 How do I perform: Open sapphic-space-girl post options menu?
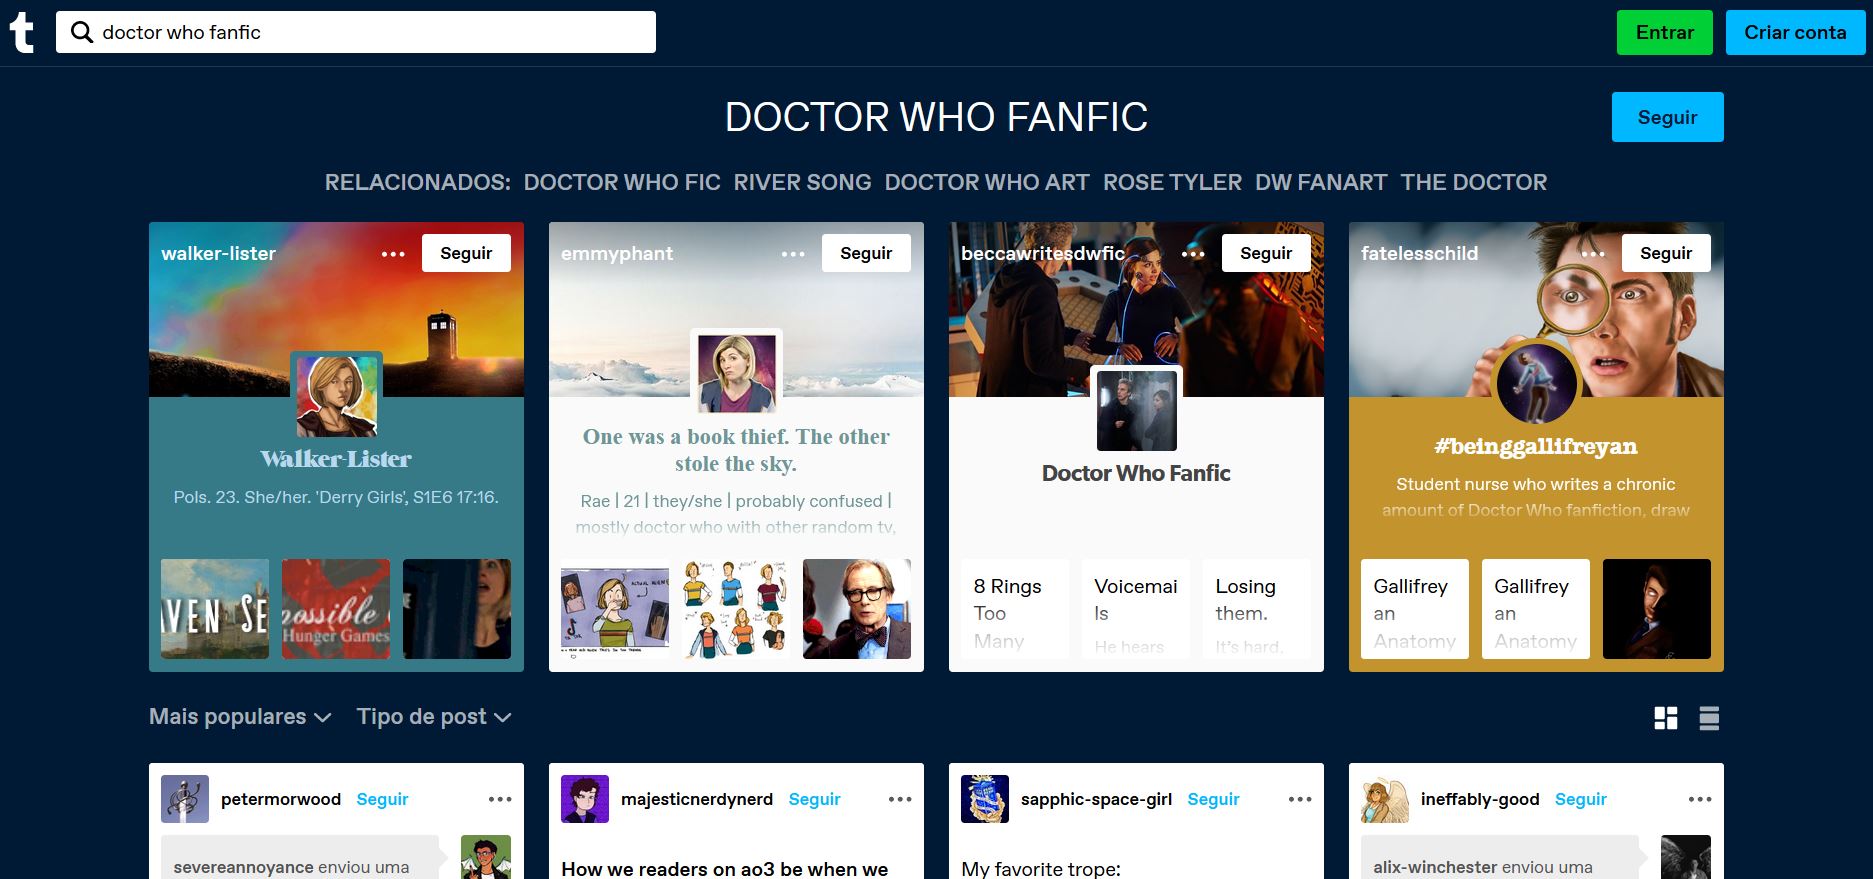tap(1300, 799)
